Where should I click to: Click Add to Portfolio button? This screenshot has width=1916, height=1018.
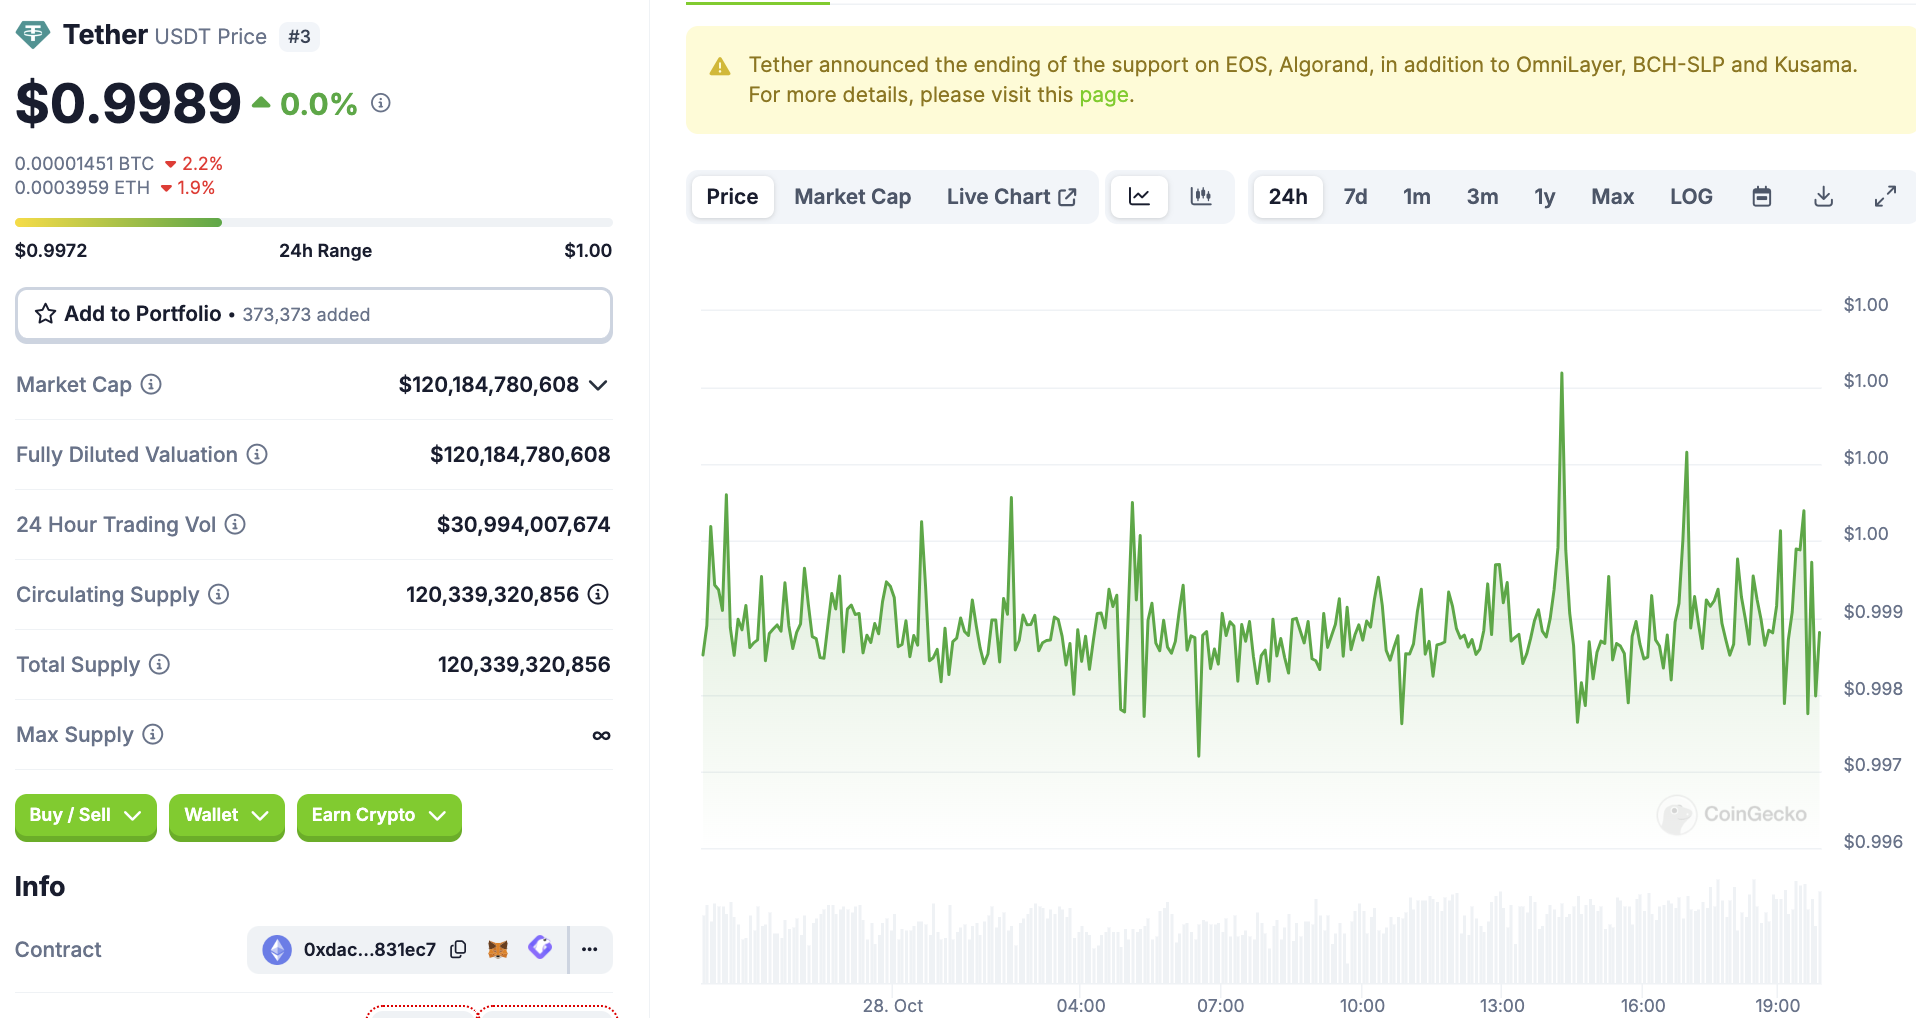pos(314,314)
